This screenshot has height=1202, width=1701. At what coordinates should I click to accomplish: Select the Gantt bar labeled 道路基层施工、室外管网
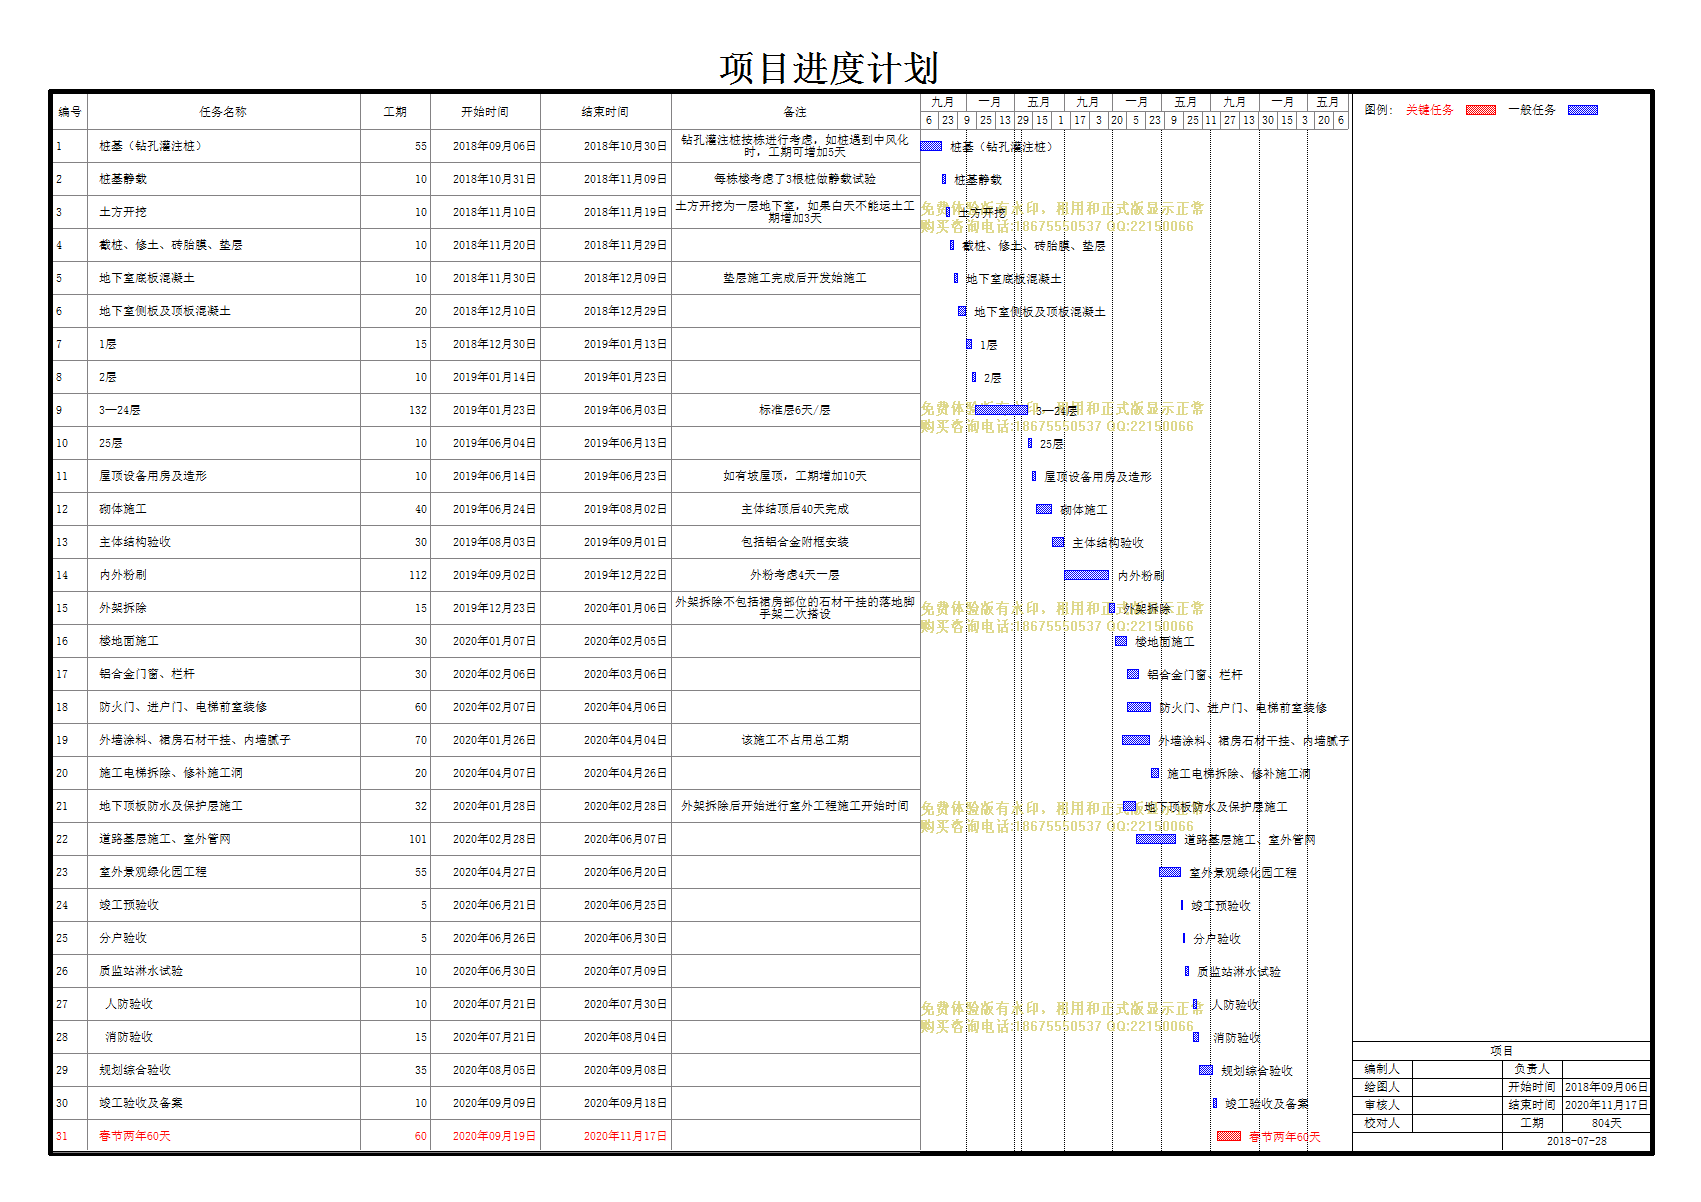(1156, 839)
